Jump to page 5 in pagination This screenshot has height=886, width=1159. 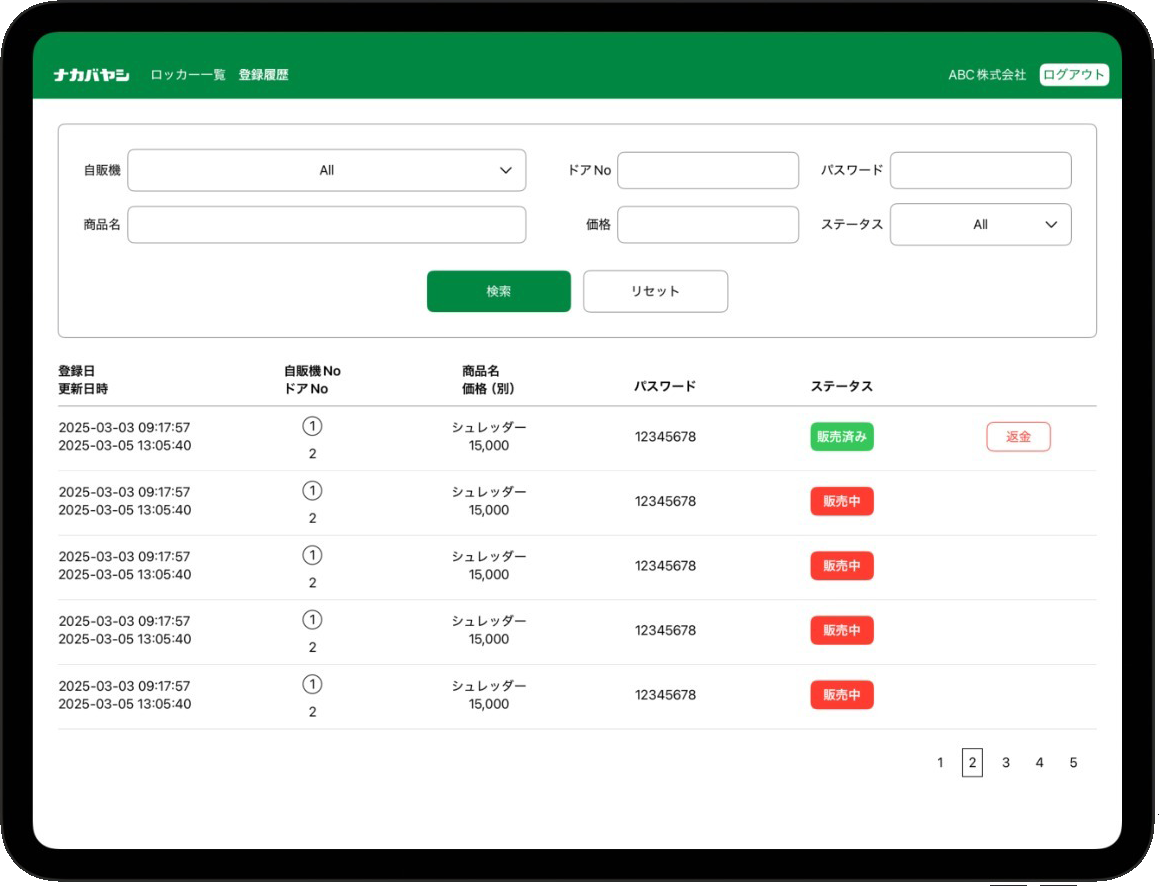1073,763
